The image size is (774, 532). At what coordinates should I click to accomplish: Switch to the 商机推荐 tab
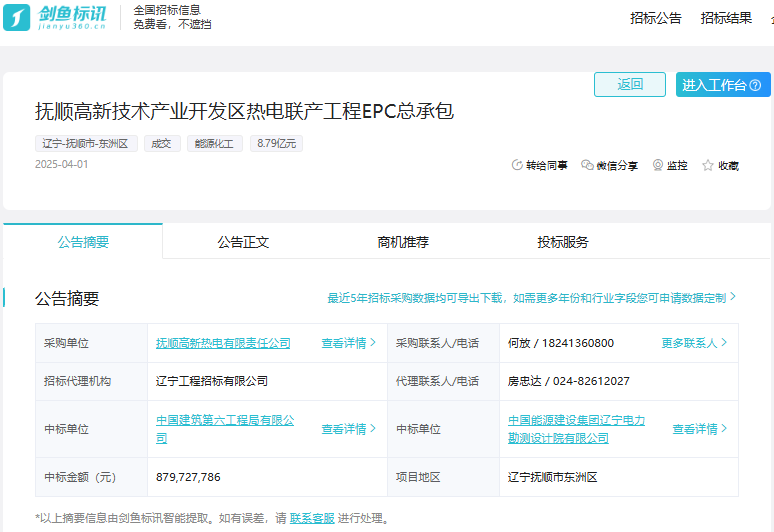click(403, 242)
